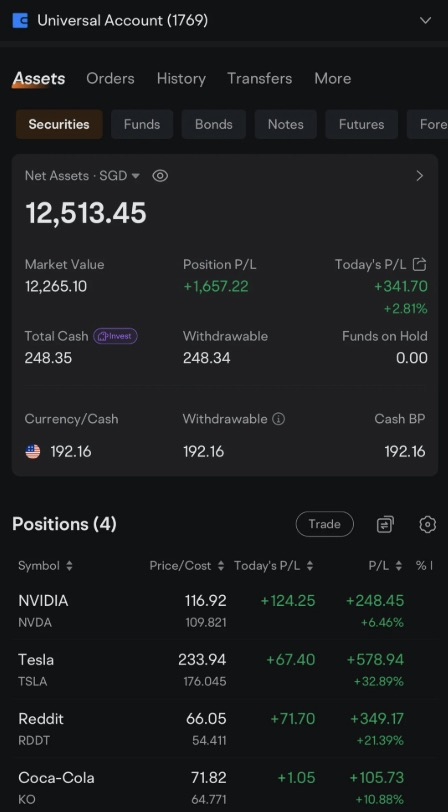Tap the US dollar flag icon

click(x=33, y=452)
